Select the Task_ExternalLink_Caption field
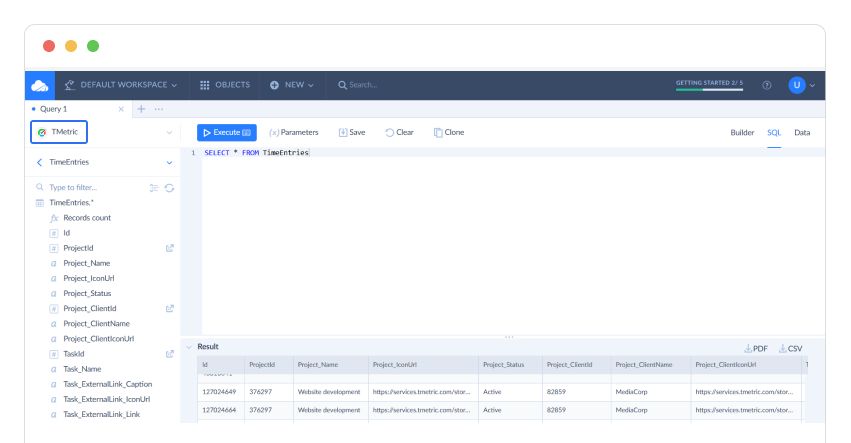 click(x=107, y=384)
